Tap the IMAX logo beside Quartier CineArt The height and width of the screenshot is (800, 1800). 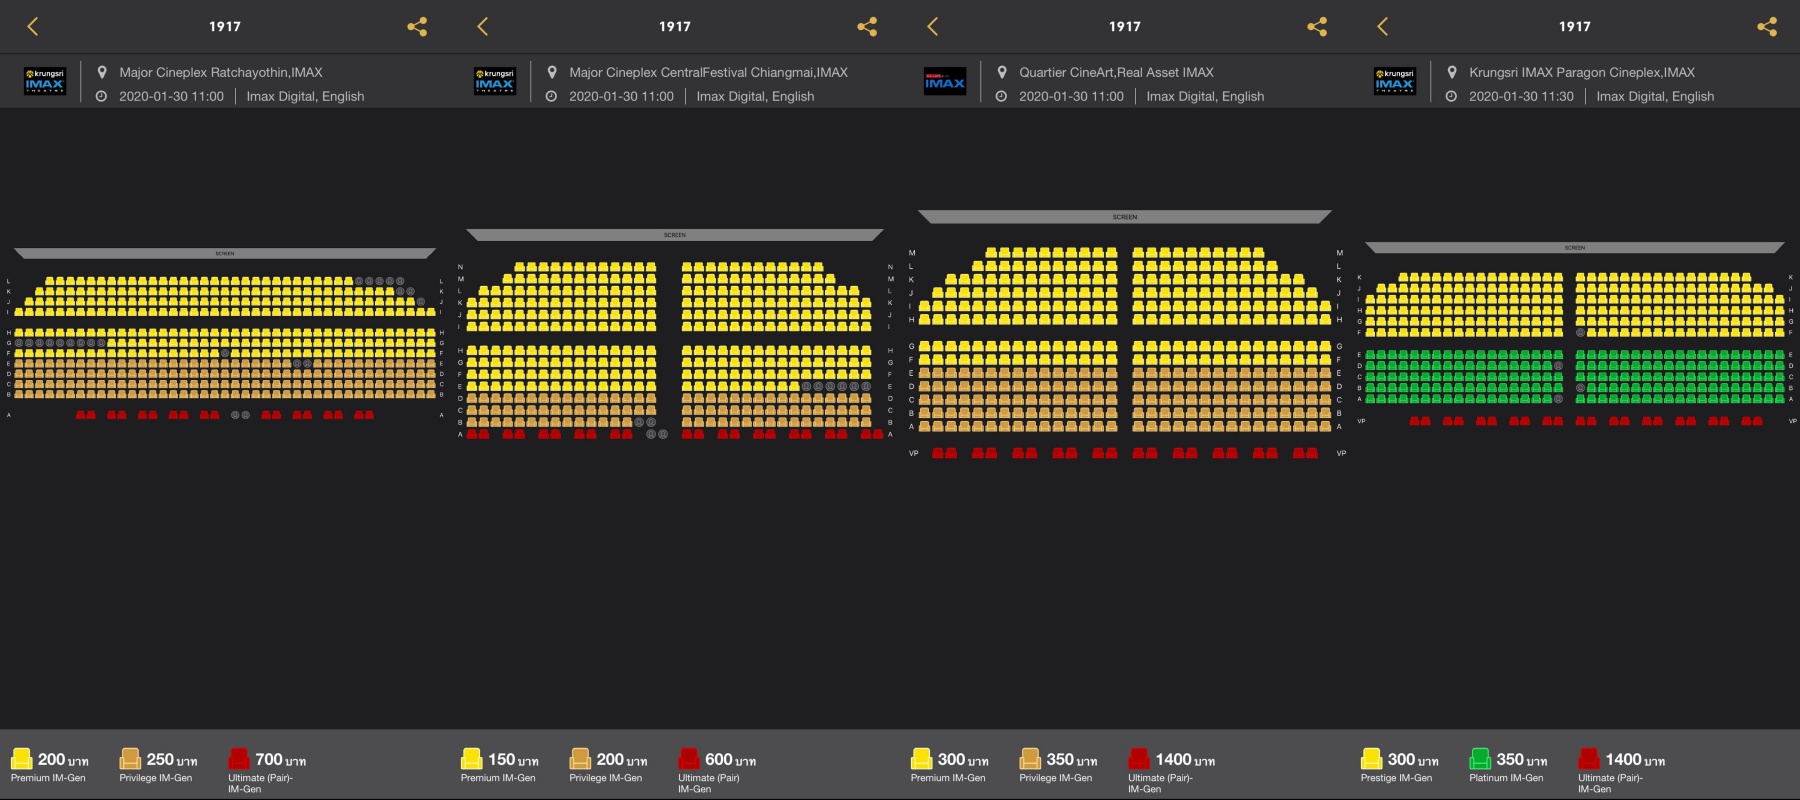point(945,81)
